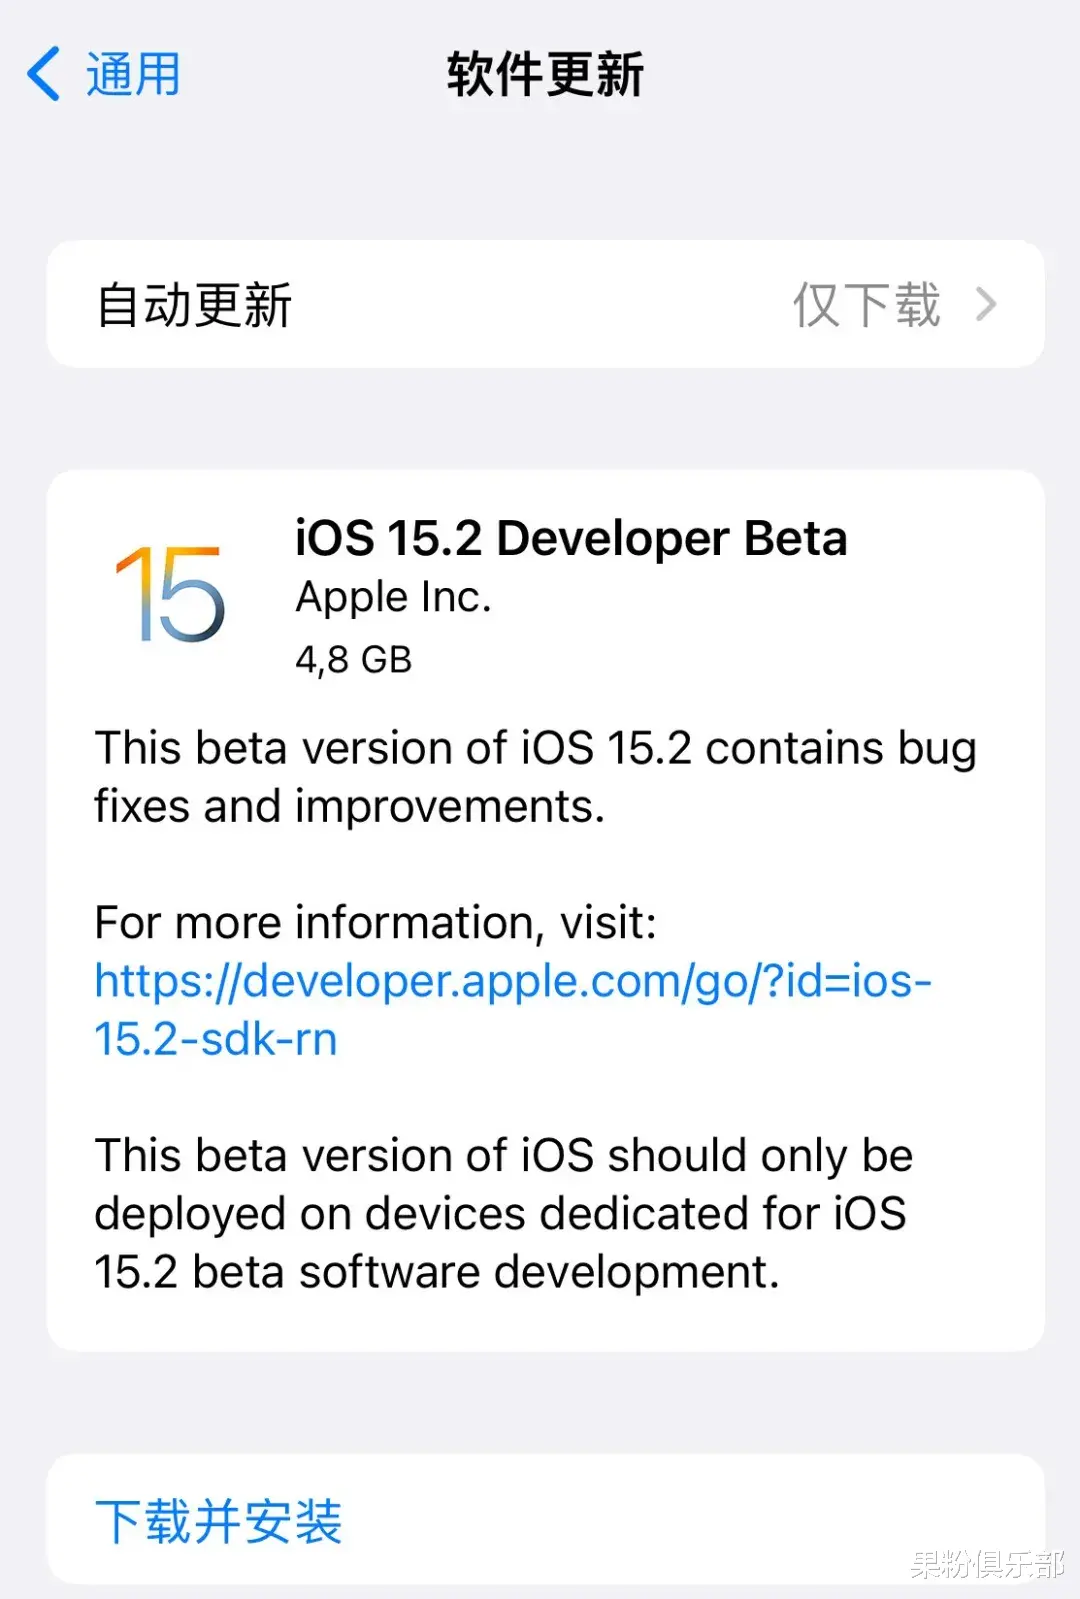Tap 下载并安装 to install the update
This screenshot has height=1599, width=1080.
220,1521
